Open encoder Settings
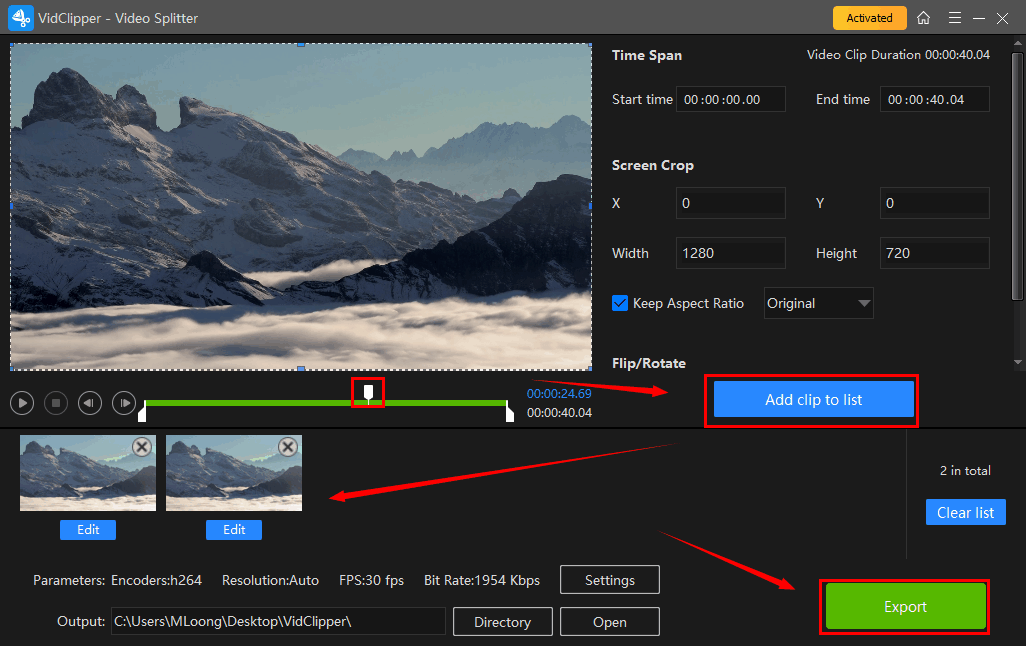1026x646 pixels. click(x=609, y=580)
